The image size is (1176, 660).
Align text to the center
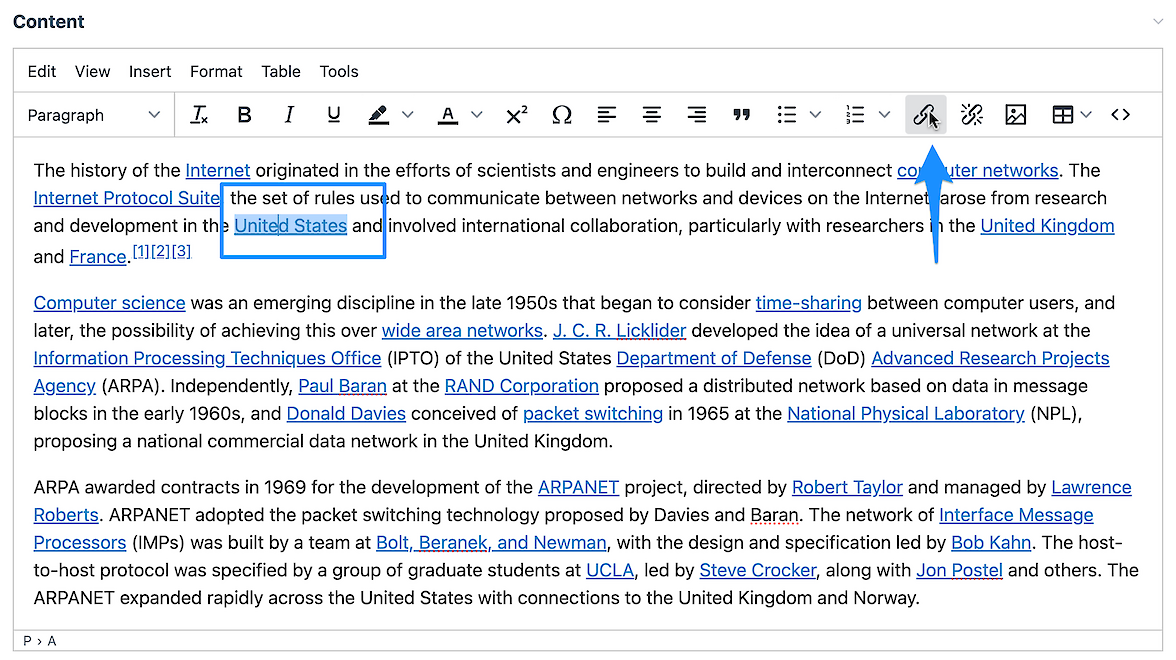[x=652, y=115]
